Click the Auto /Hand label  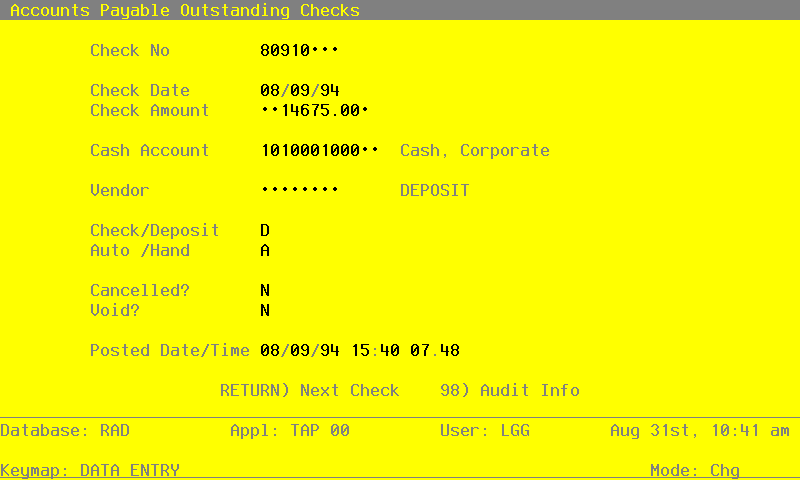(x=140, y=250)
